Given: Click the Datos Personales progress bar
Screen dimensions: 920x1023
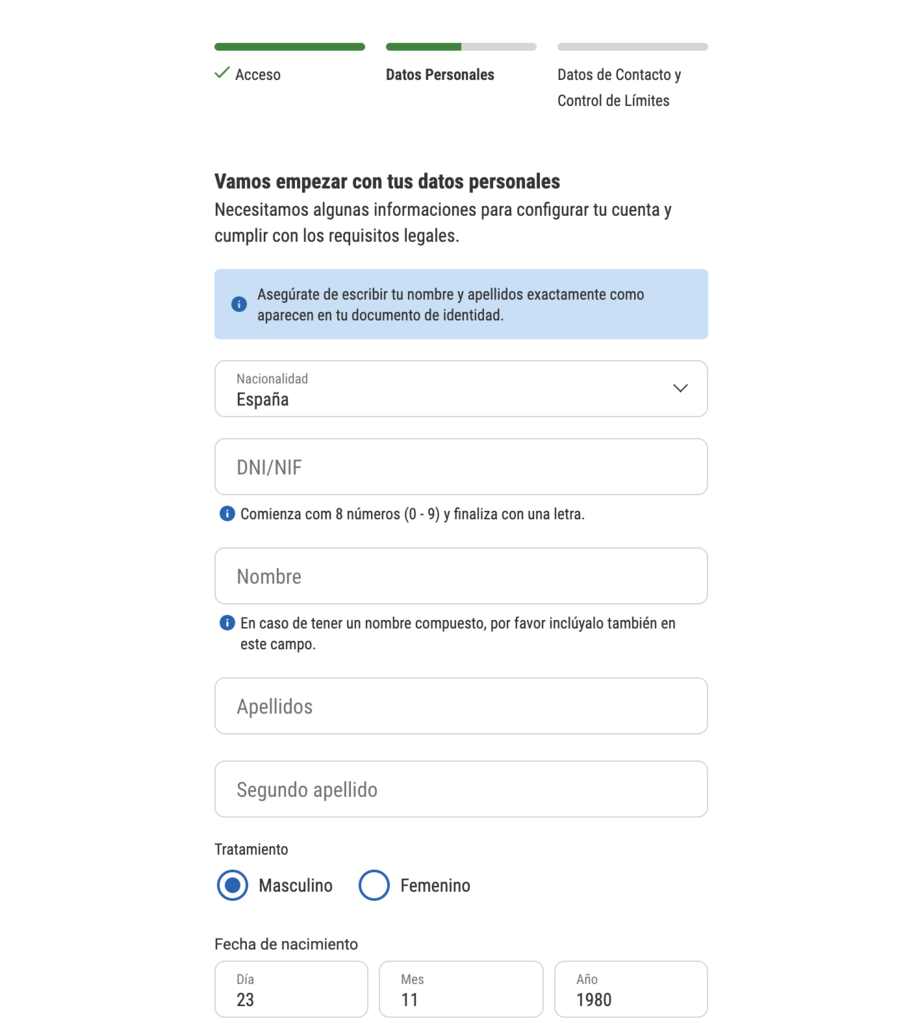Looking at the screenshot, I should 461,47.
